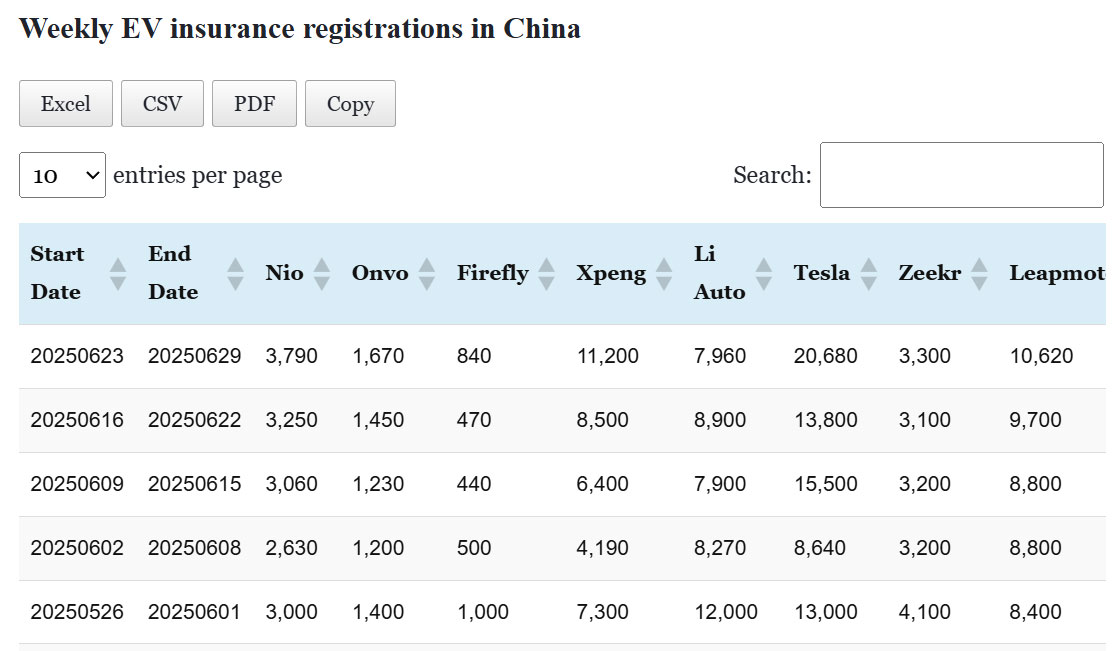This screenshot has width=1113, height=651.
Task: Click the Xpeng 11,200 cell
Action: pyautogui.click(x=607, y=356)
